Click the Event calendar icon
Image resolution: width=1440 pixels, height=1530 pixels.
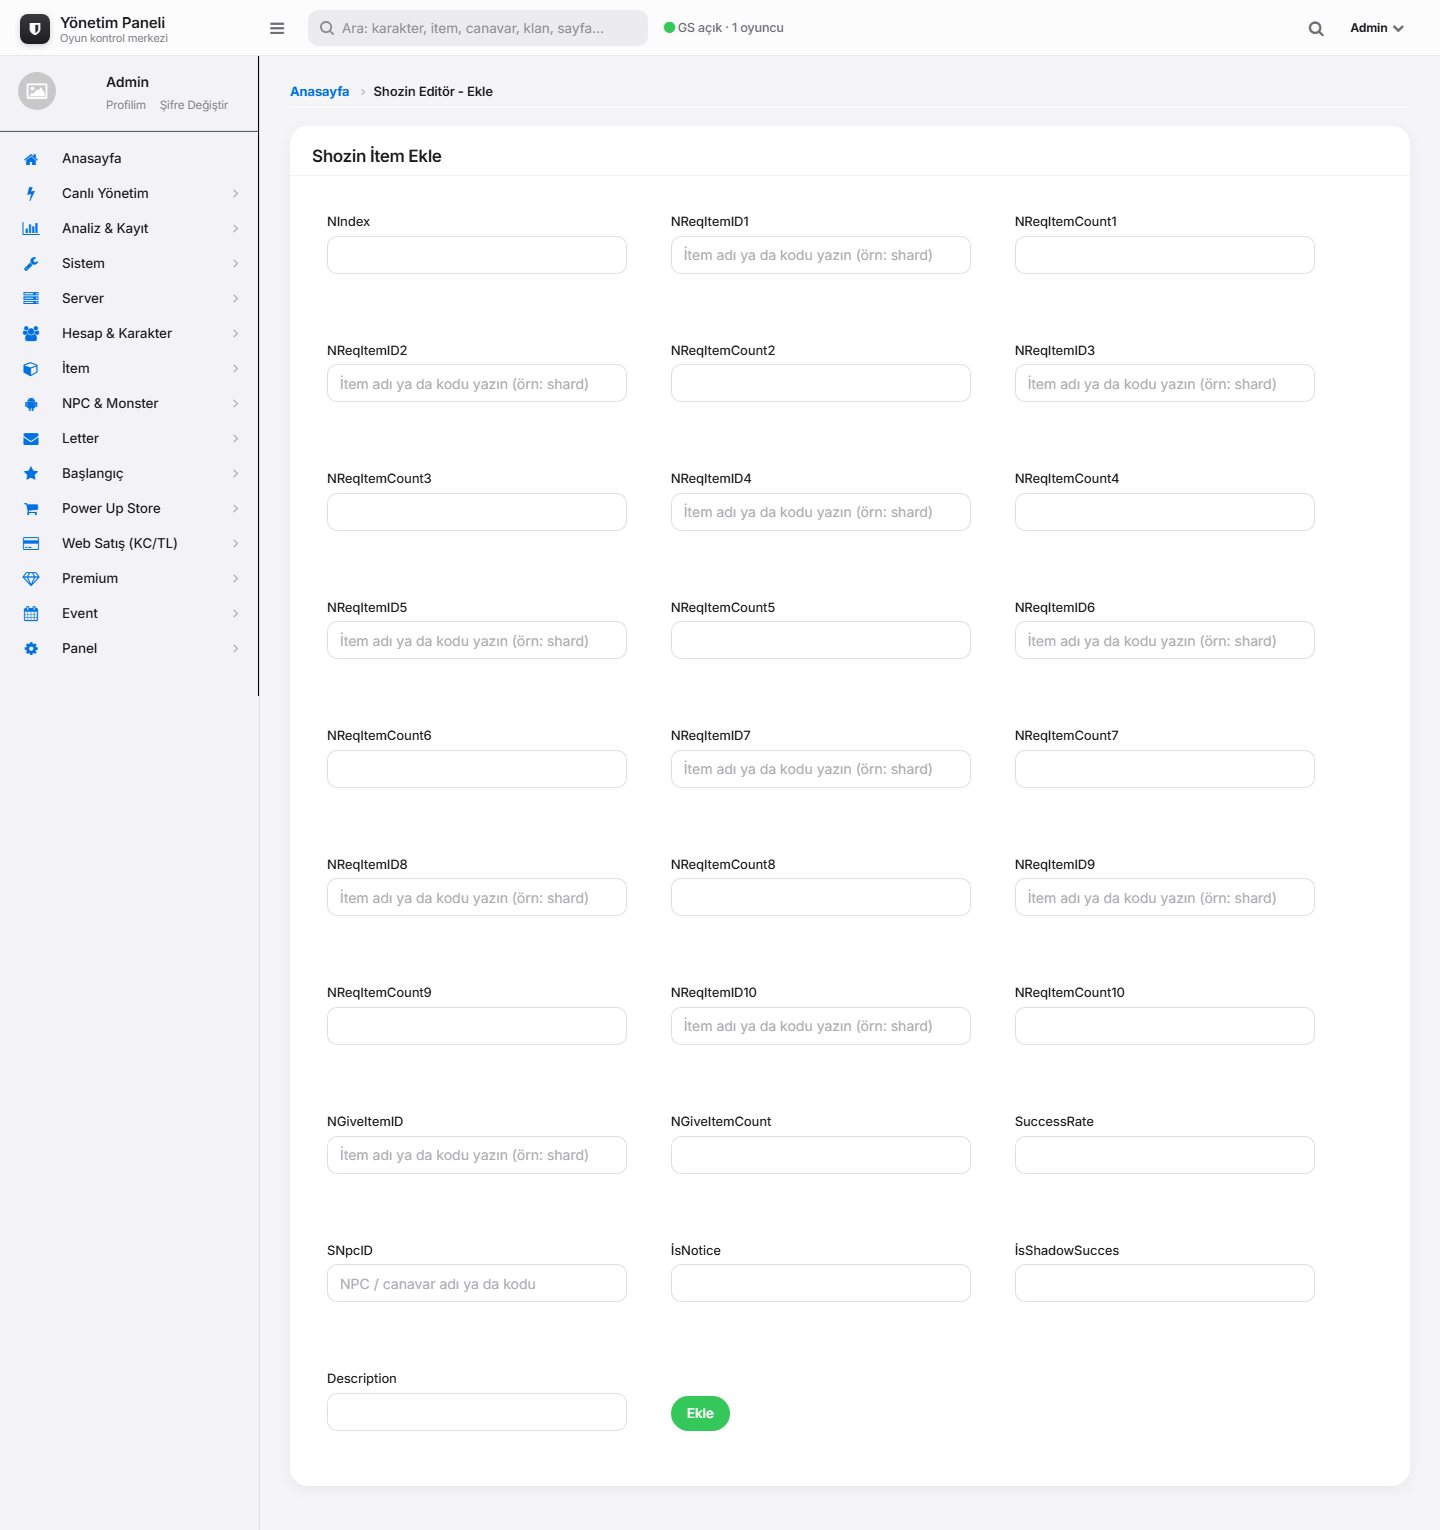coord(31,614)
